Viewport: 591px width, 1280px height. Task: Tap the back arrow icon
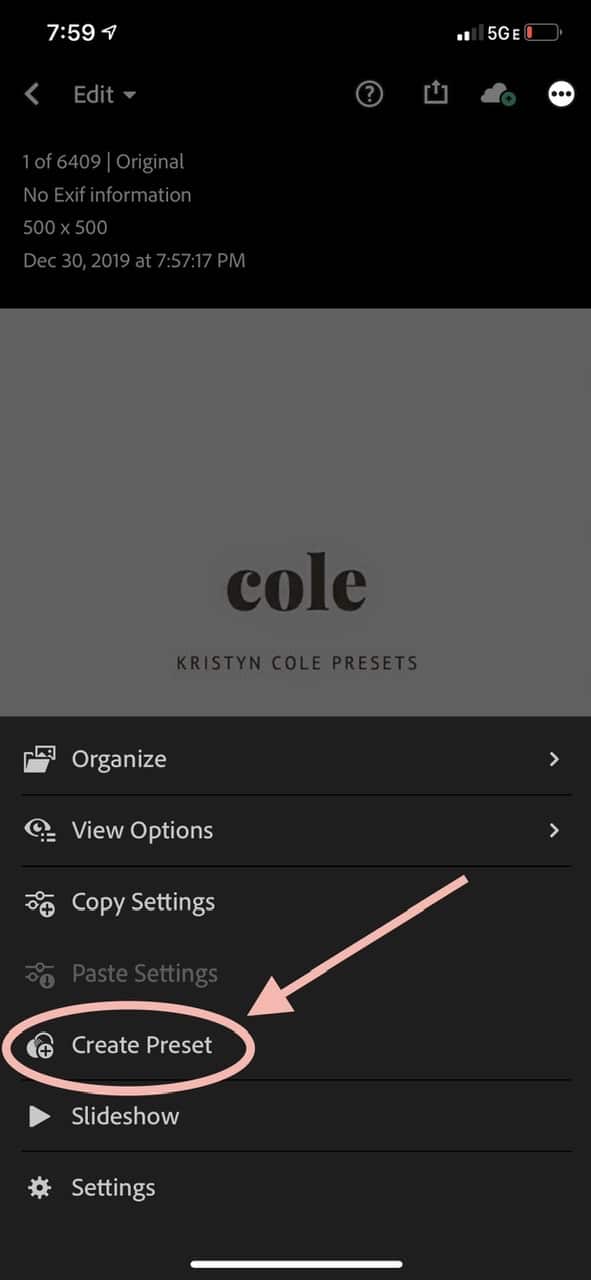(33, 94)
